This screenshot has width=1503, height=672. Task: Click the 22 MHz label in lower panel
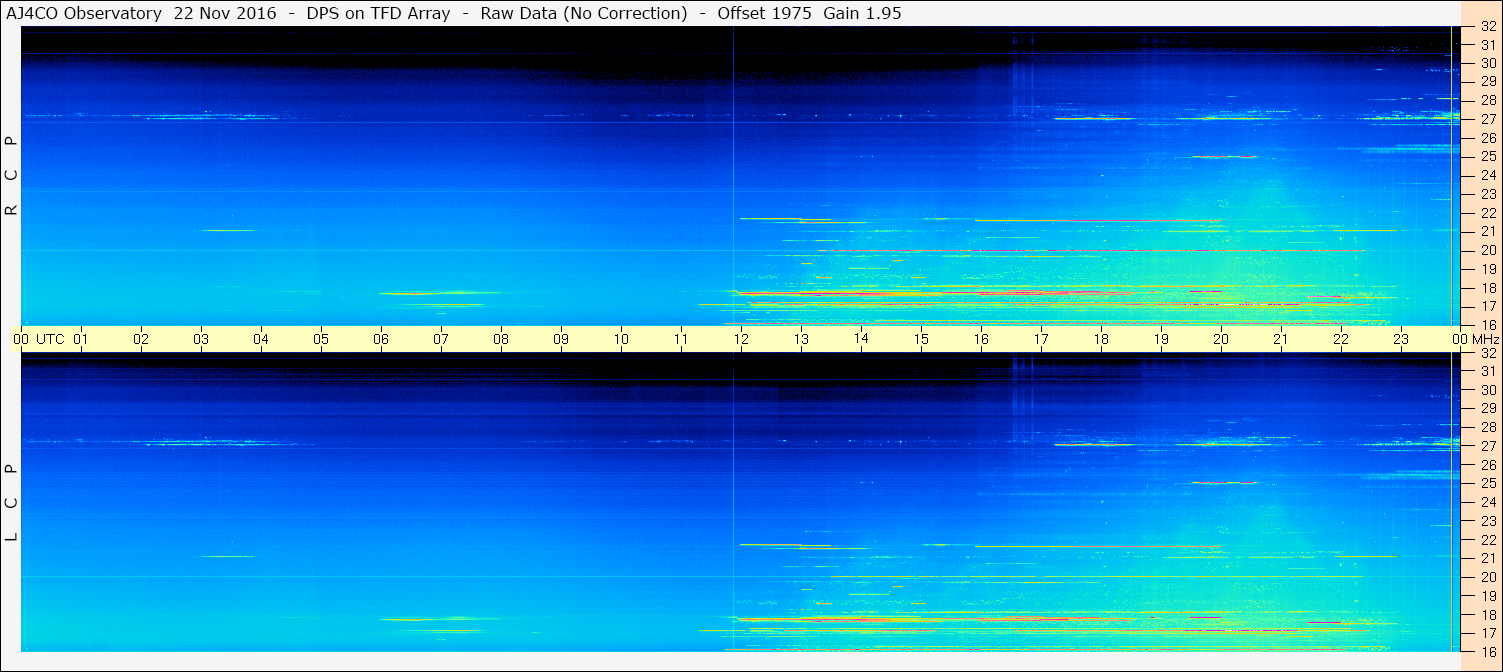coord(1488,539)
